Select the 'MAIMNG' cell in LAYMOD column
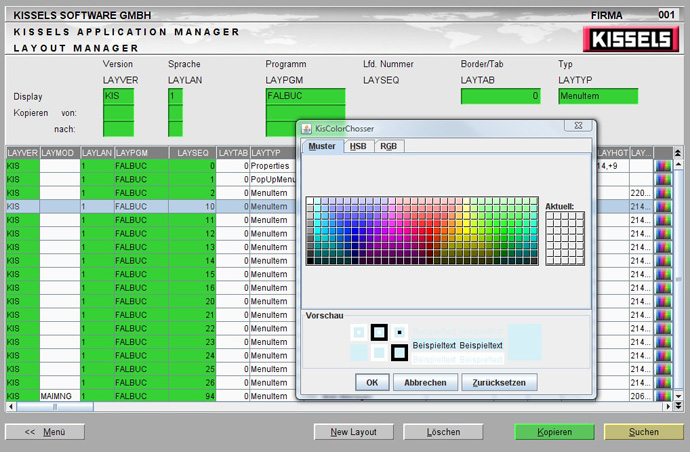The height and width of the screenshot is (452, 690). [60, 396]
